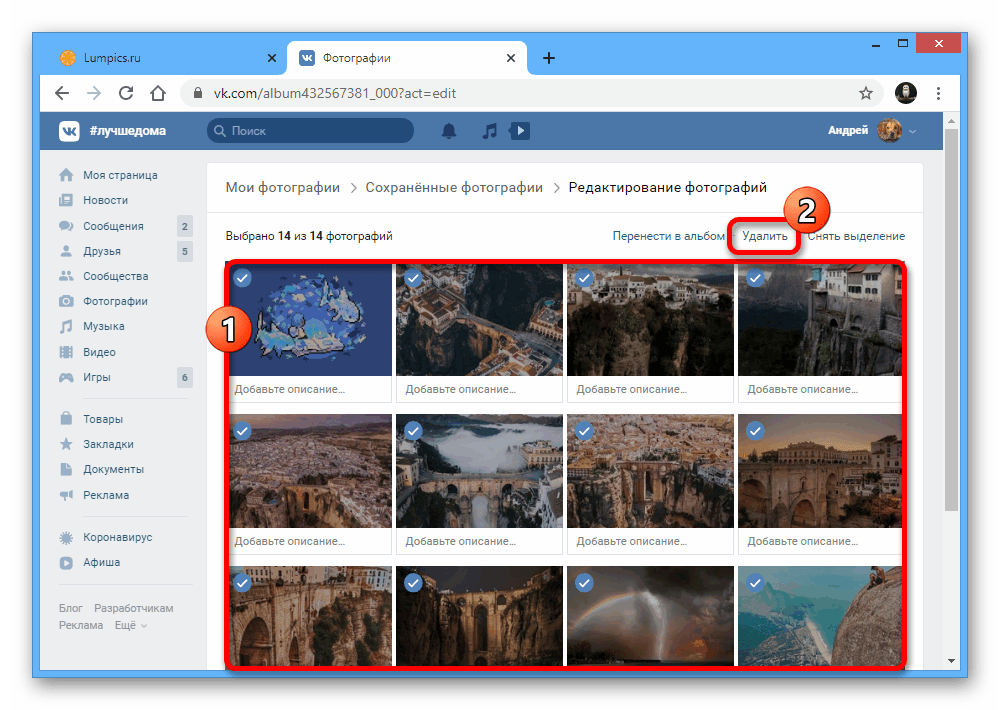Click the VK Поиск search field

pyautogui.click(x=311, y=131)
